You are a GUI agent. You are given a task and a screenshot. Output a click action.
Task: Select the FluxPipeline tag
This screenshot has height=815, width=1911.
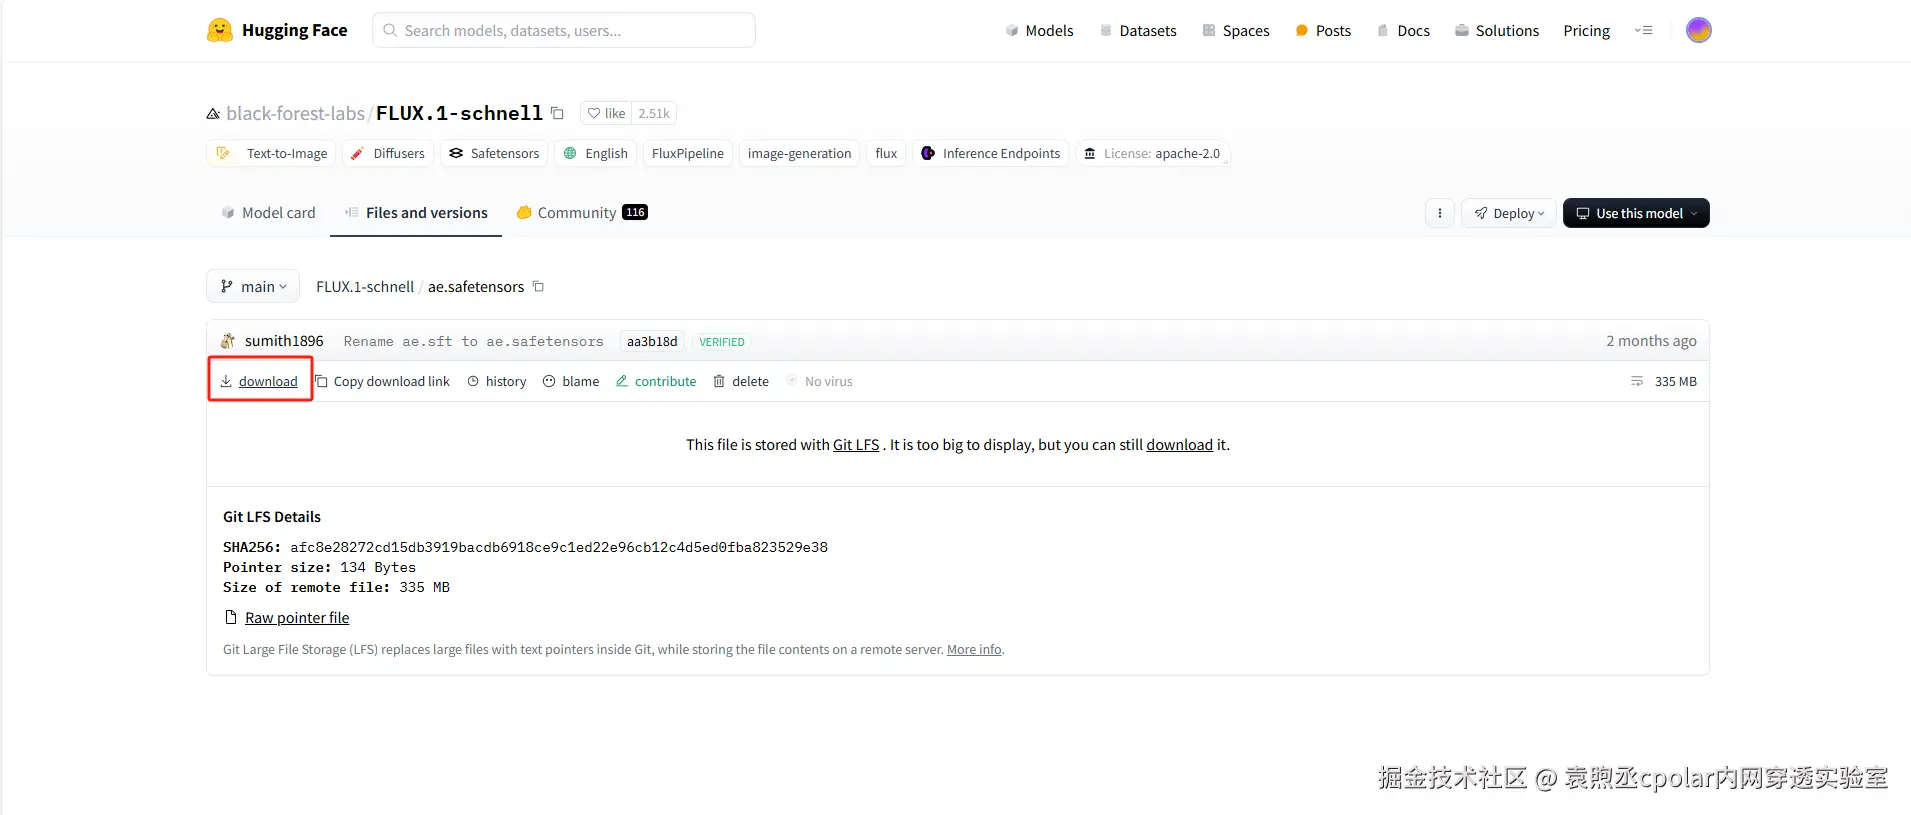pos(688,153)
